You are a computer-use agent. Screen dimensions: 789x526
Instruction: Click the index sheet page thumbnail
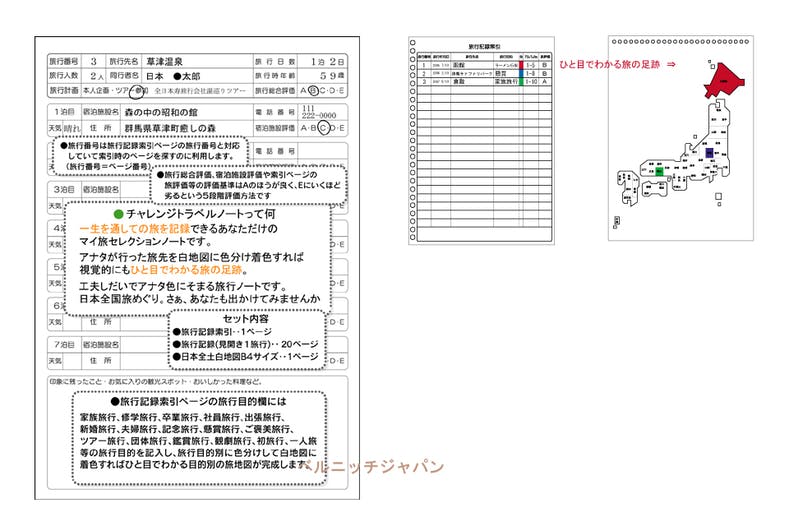481,140
